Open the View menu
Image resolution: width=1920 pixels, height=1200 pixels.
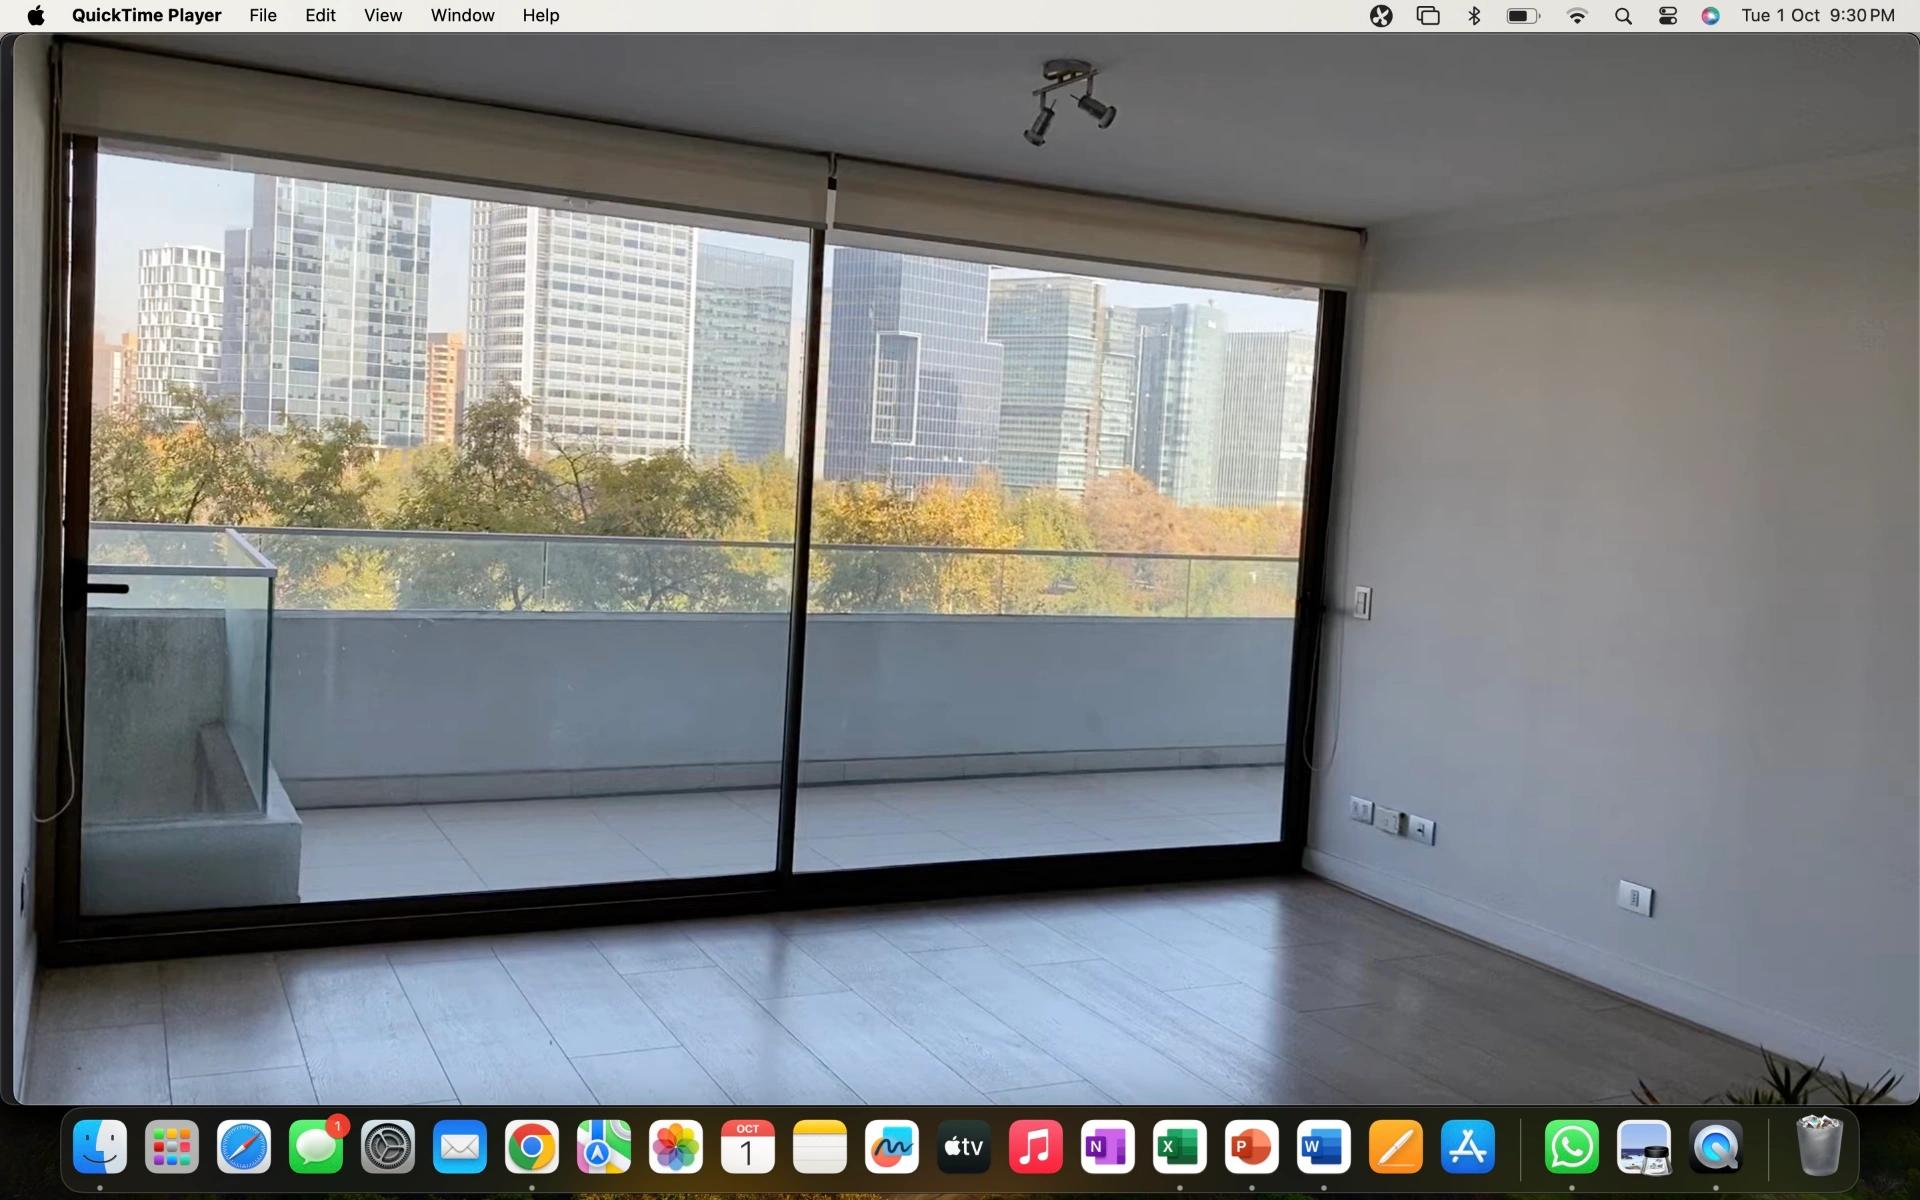coord(383,16)
